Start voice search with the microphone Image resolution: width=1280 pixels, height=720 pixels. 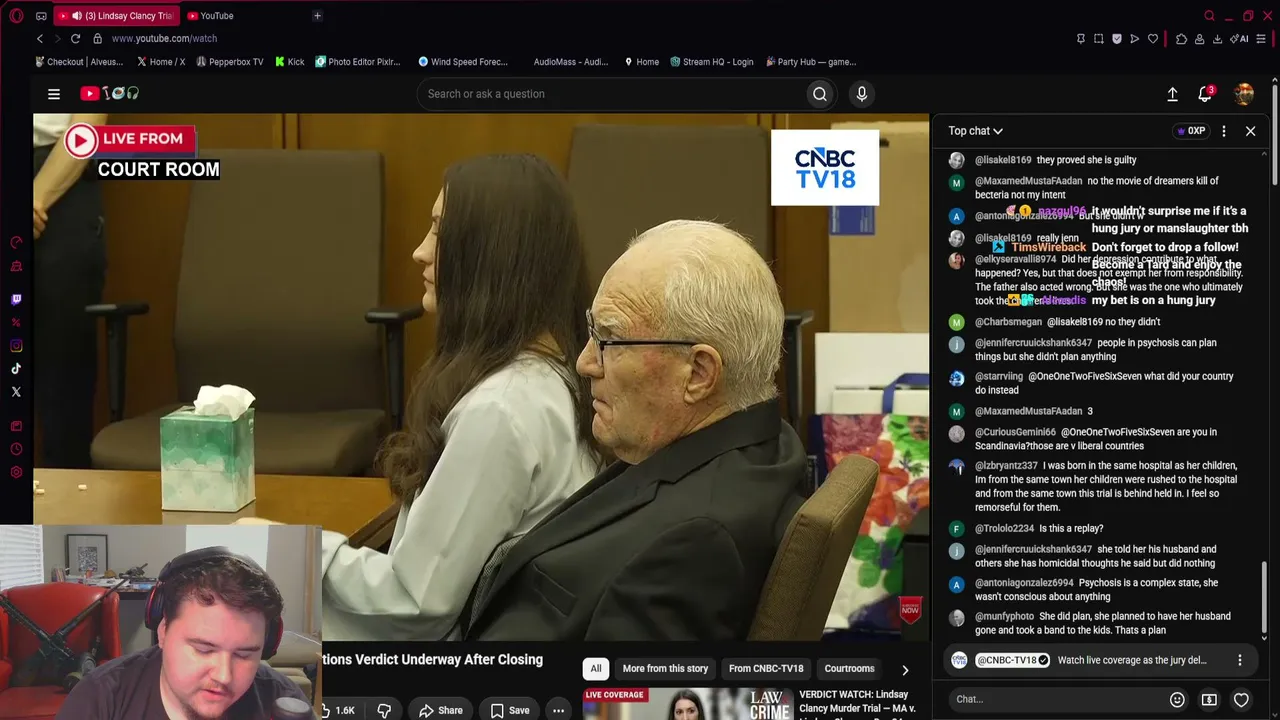click(862, 94)
